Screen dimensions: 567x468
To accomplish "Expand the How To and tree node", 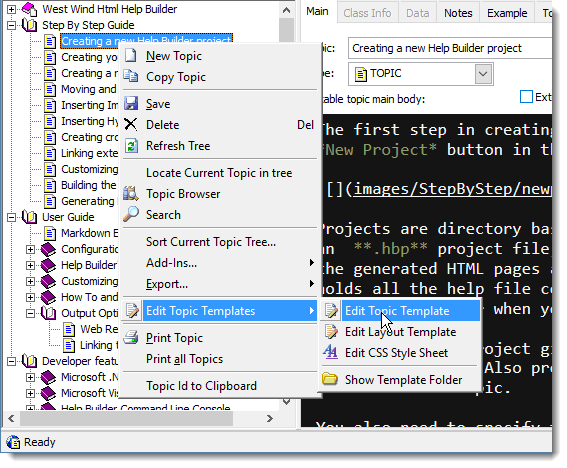I will (30, 297).
